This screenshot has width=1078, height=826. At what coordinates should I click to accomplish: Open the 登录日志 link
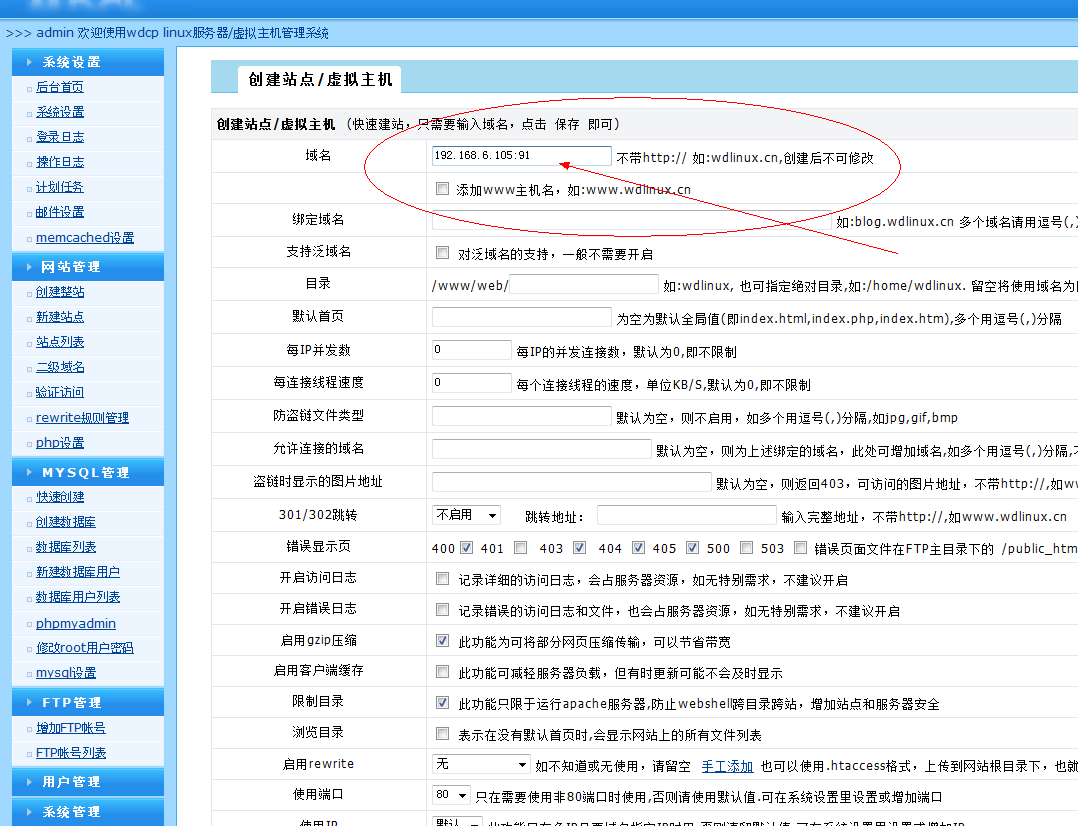click(x=60, y=137)
